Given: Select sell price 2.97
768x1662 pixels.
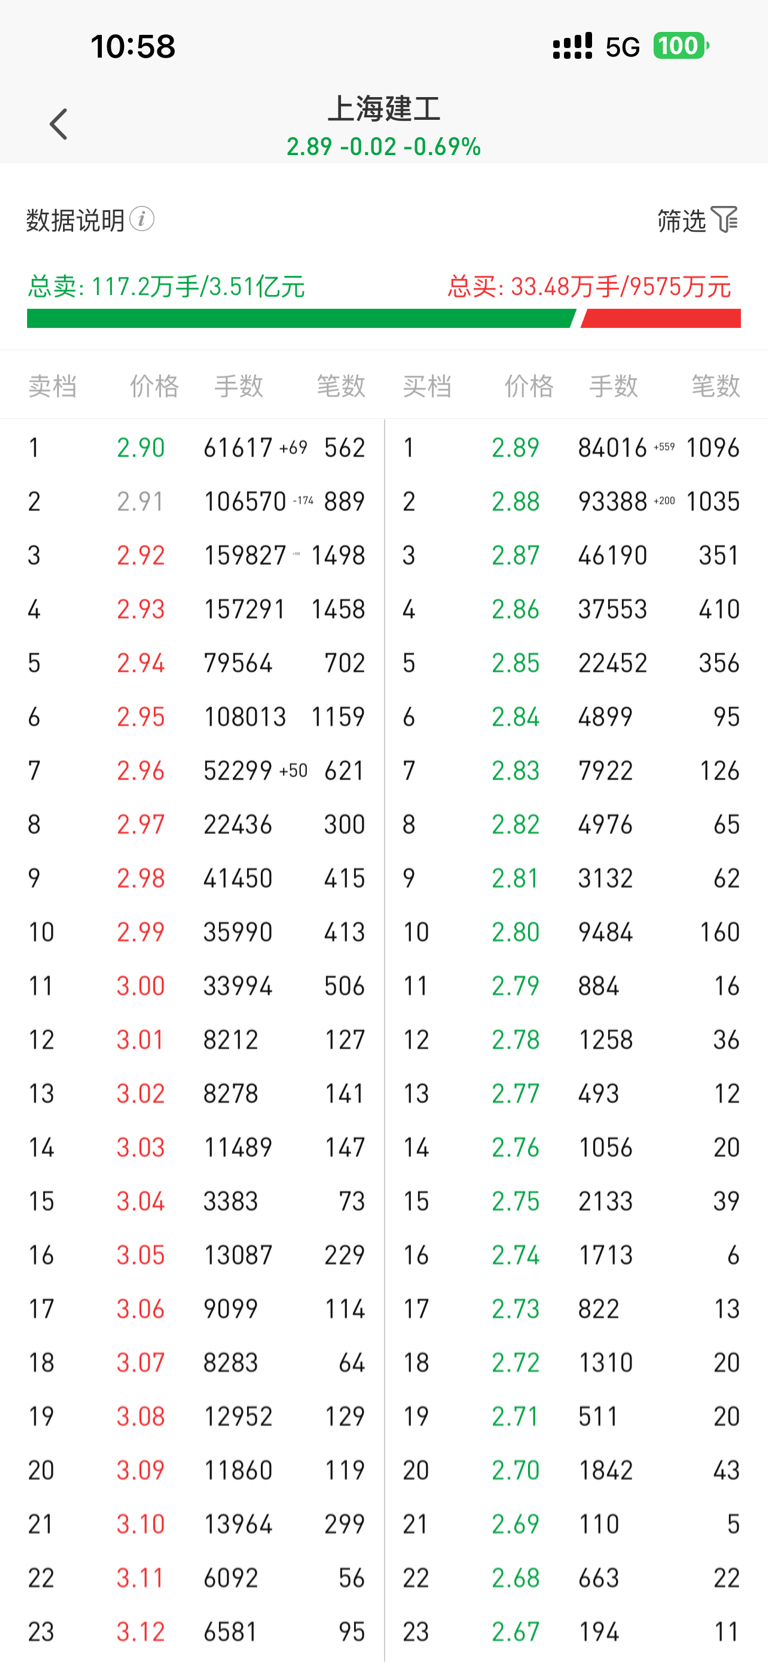Looking at the screenshot, I should tap(141, 825).
